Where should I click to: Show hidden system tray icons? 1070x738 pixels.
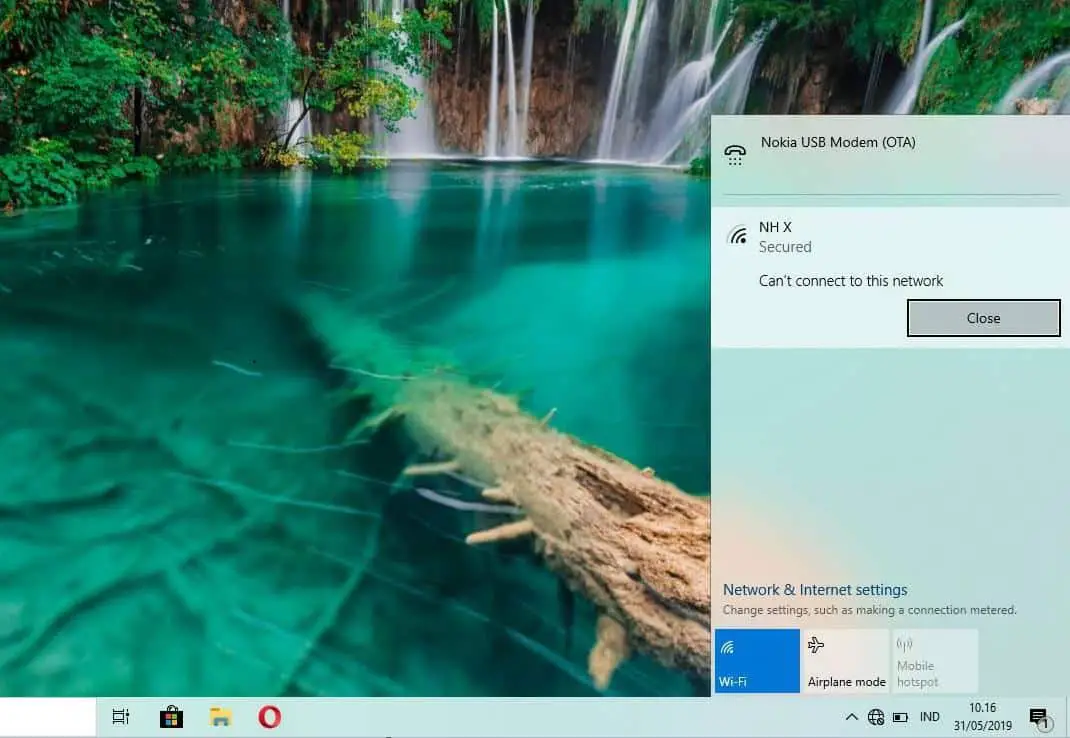(852, 717)
